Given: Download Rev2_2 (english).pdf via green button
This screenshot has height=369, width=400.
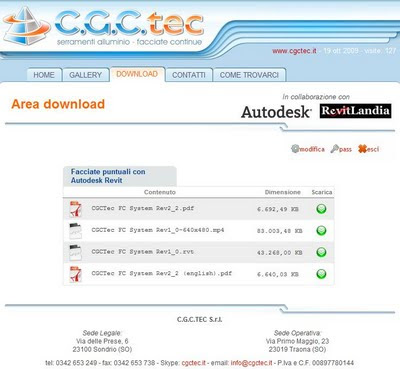Looking at the screenshot, I should tap(321, 274).
